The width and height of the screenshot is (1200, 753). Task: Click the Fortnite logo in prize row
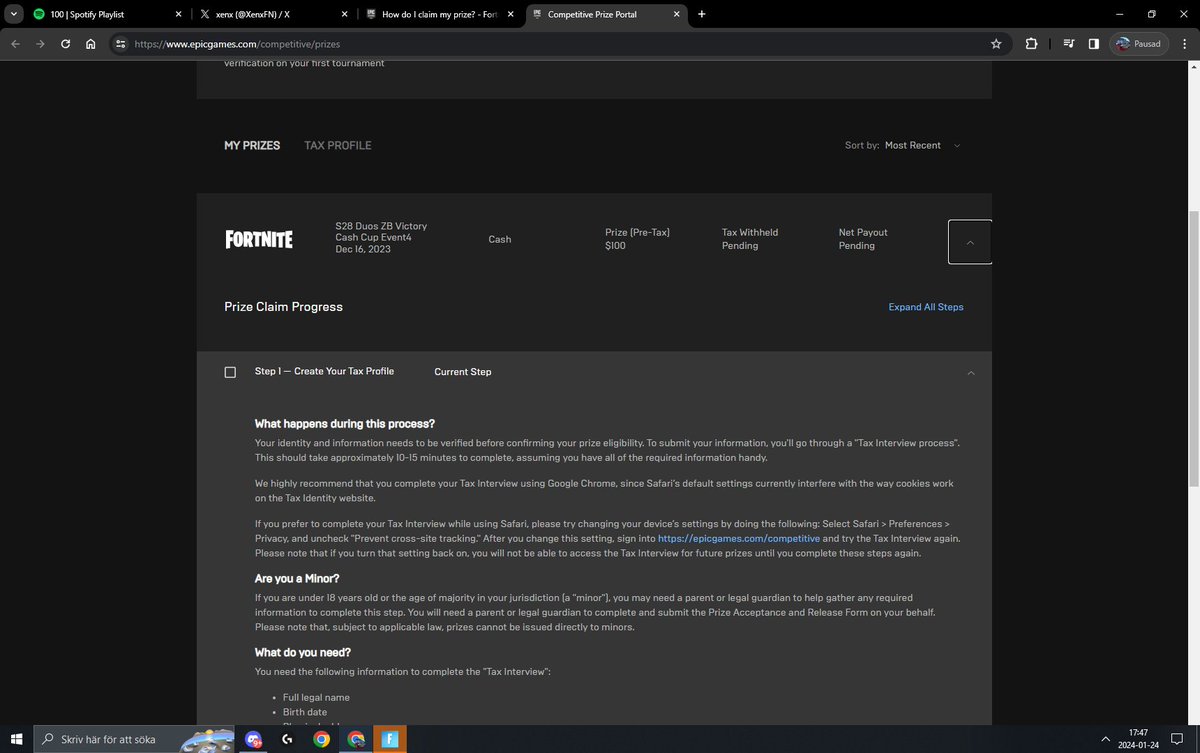[x=259, y=240]
